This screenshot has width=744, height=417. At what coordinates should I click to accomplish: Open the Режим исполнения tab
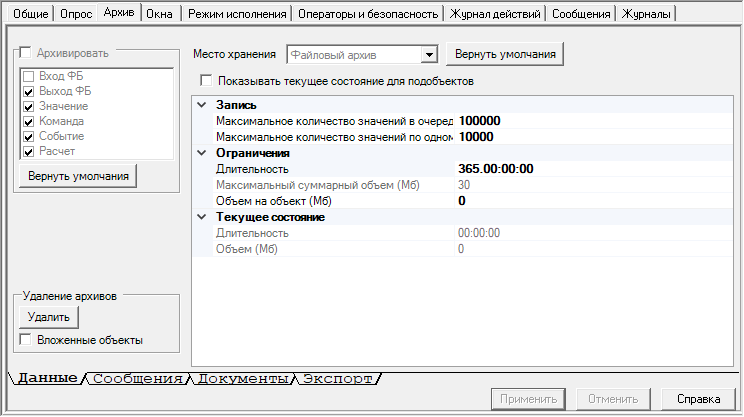click(237, 14)
